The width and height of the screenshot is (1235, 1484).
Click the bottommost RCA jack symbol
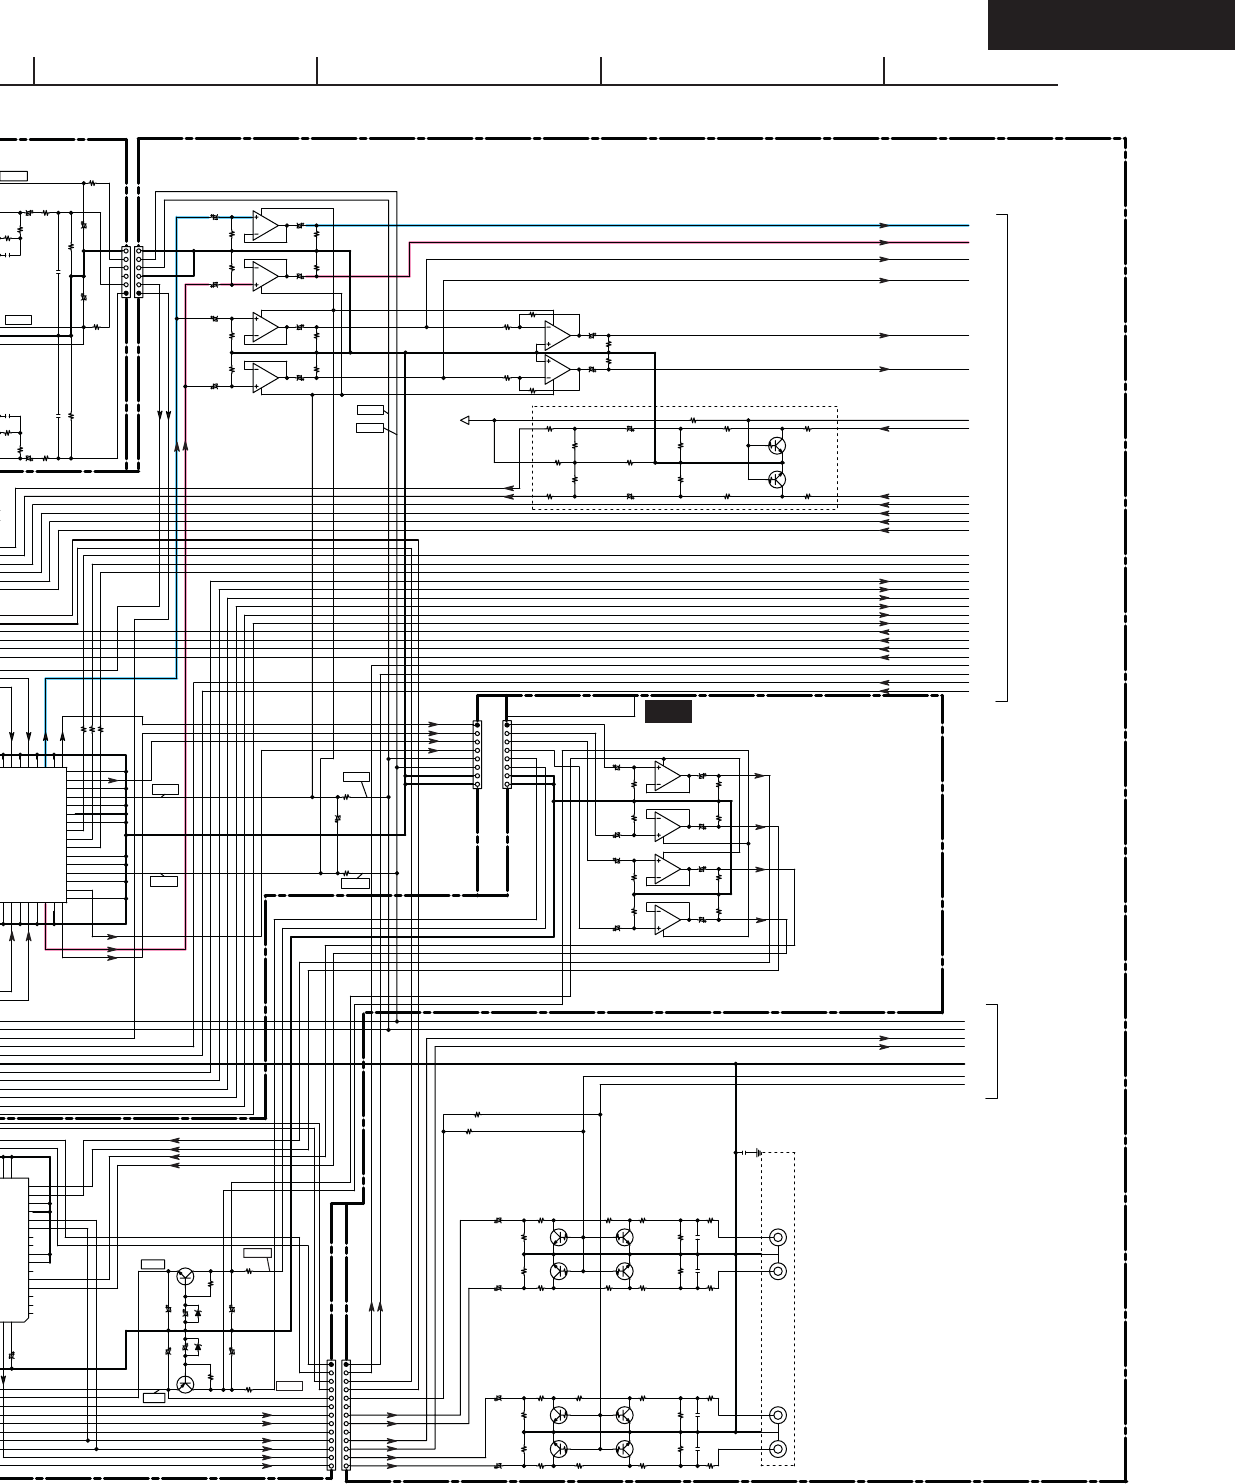pyautogui.click(x=777, y=1449)
